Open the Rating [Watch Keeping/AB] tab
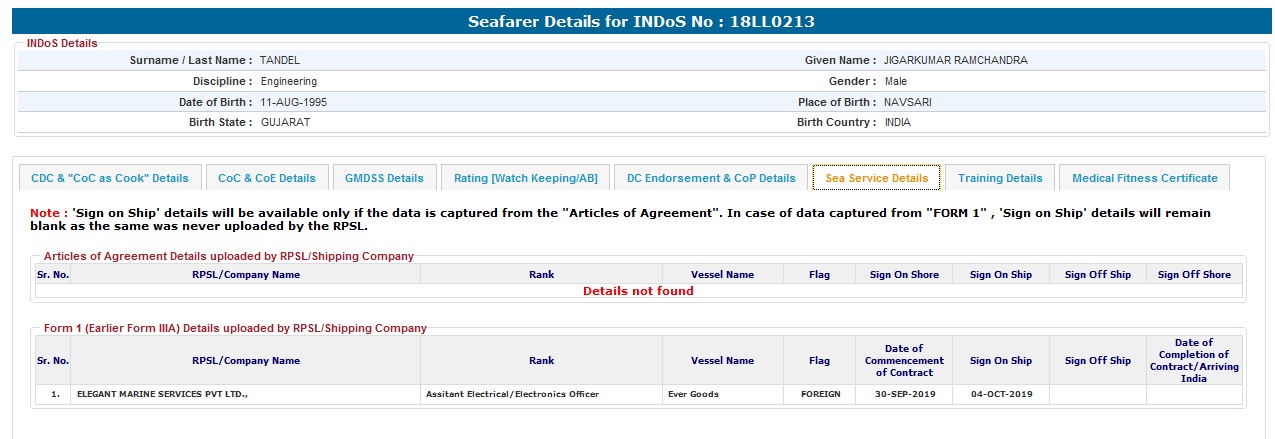Image resolution: width=1275 pixels, height=439 pixels. (x=525, y=178)
